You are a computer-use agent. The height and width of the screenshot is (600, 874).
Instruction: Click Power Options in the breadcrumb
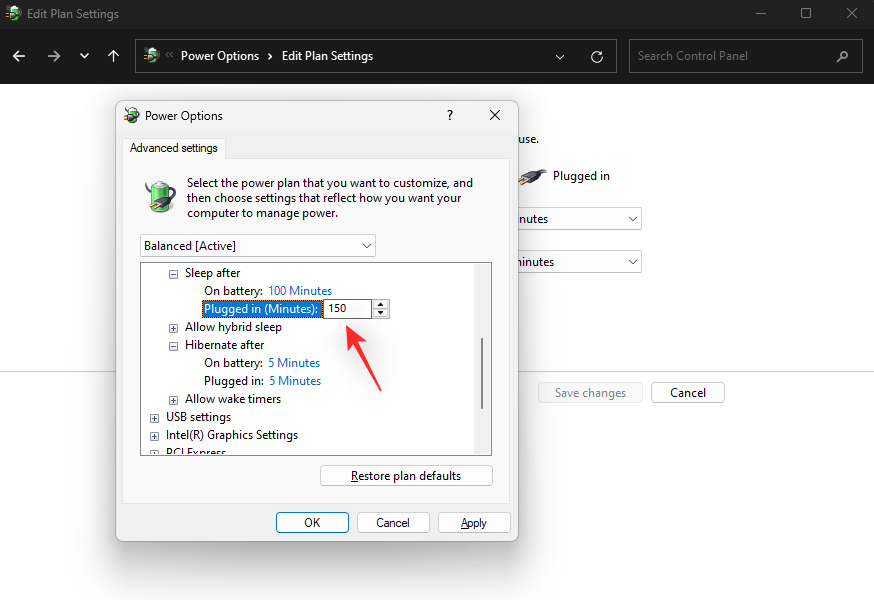tap(220, 56)
